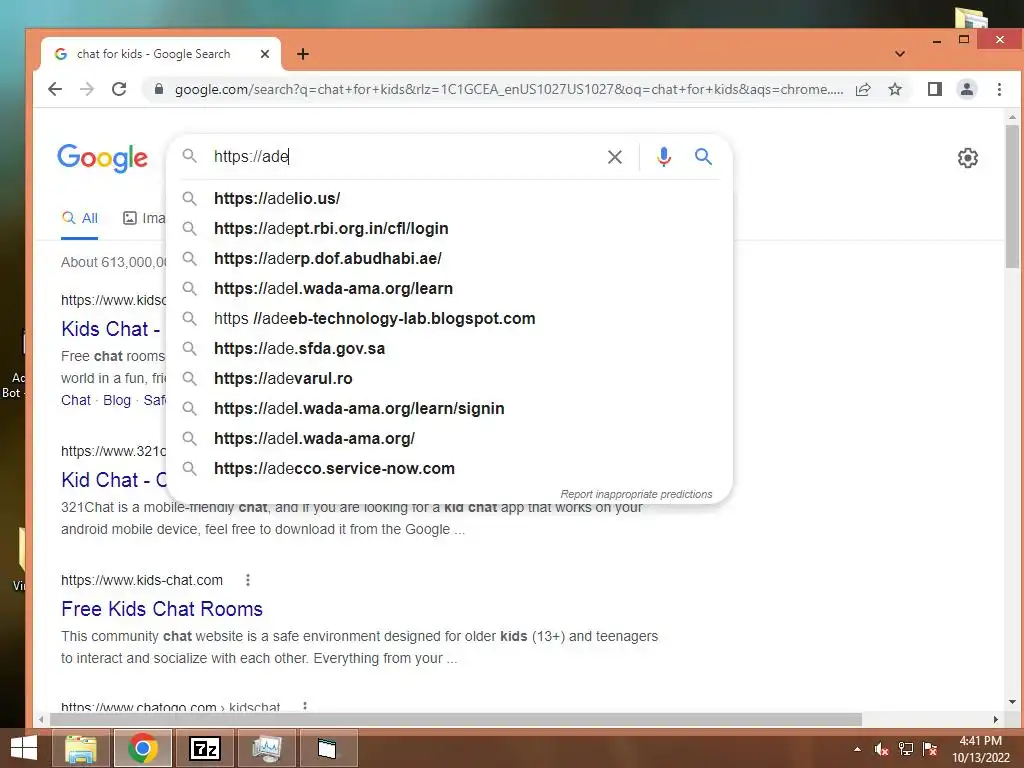This screenshot has width=1024, height=768.
Task: Switch to the All results tab
Action: (x=80, y=218)
